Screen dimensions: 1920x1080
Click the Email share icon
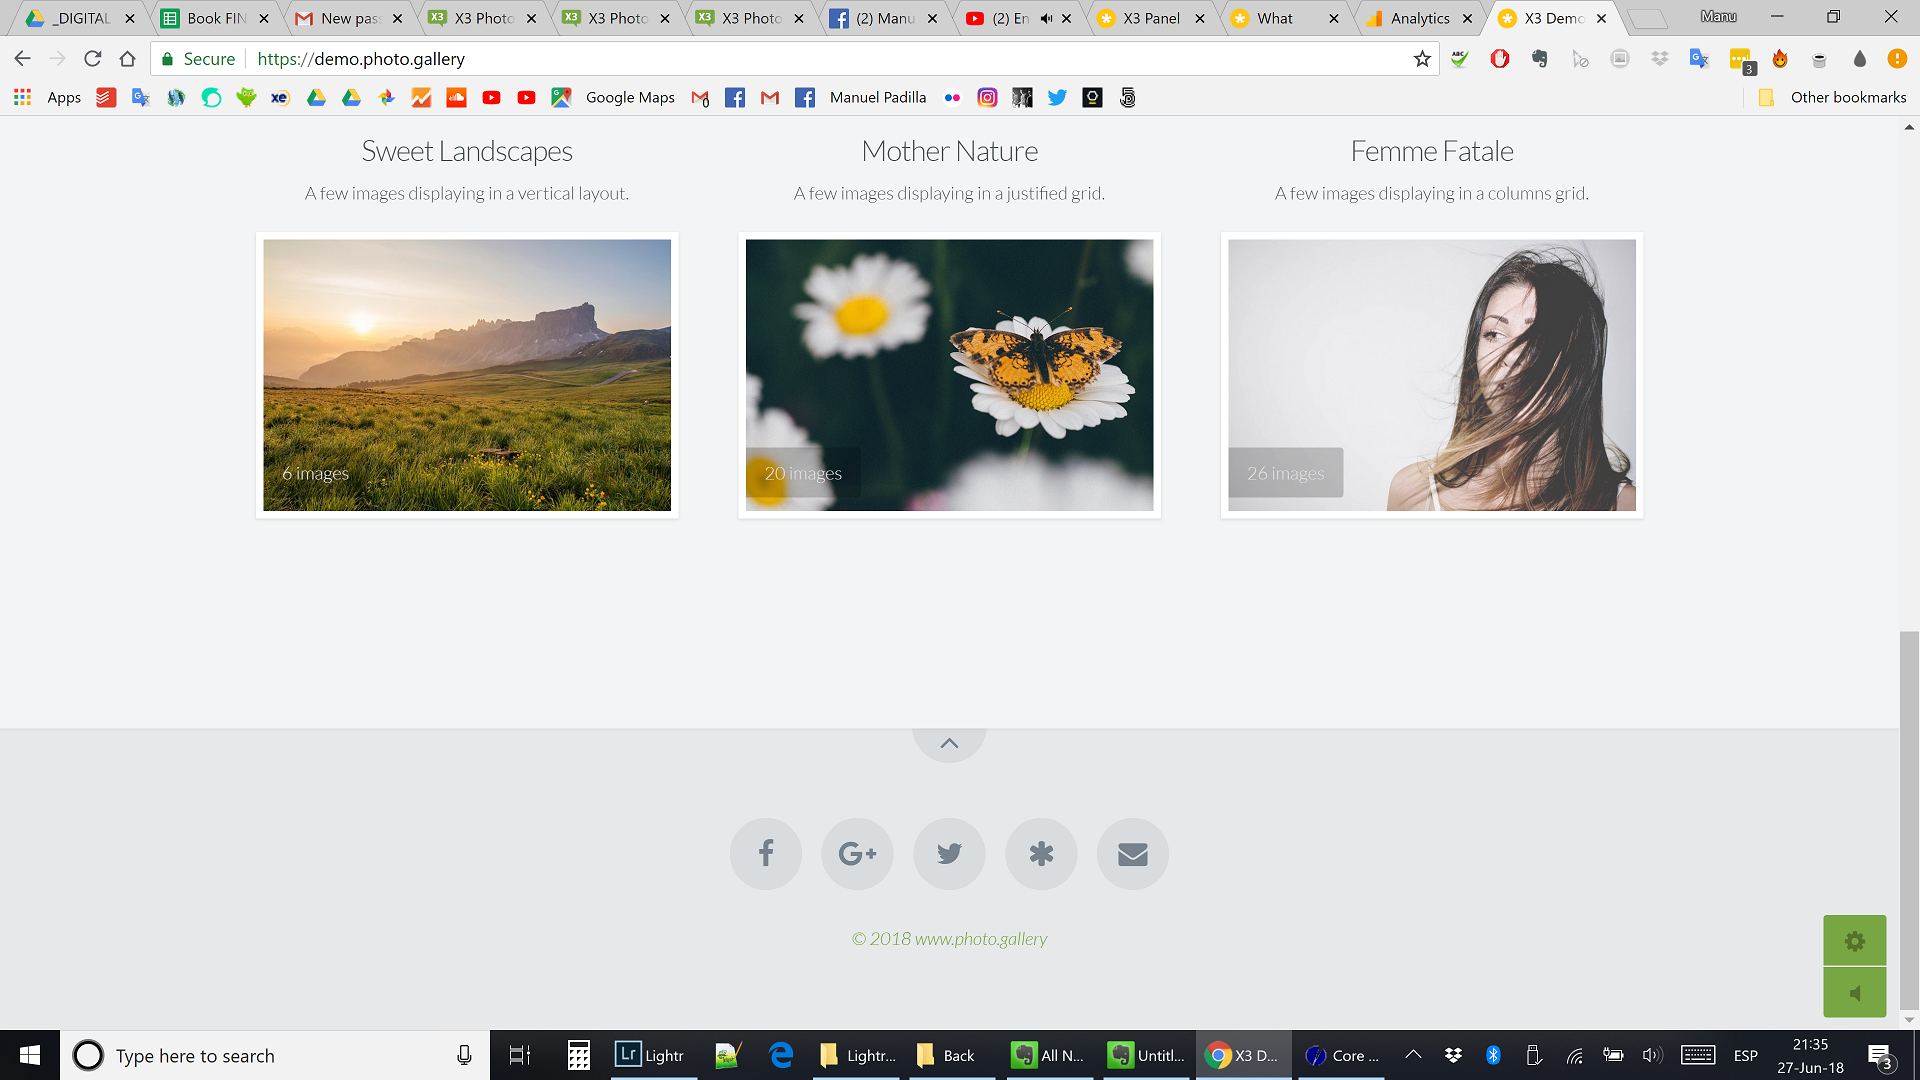pos(1131,852)
